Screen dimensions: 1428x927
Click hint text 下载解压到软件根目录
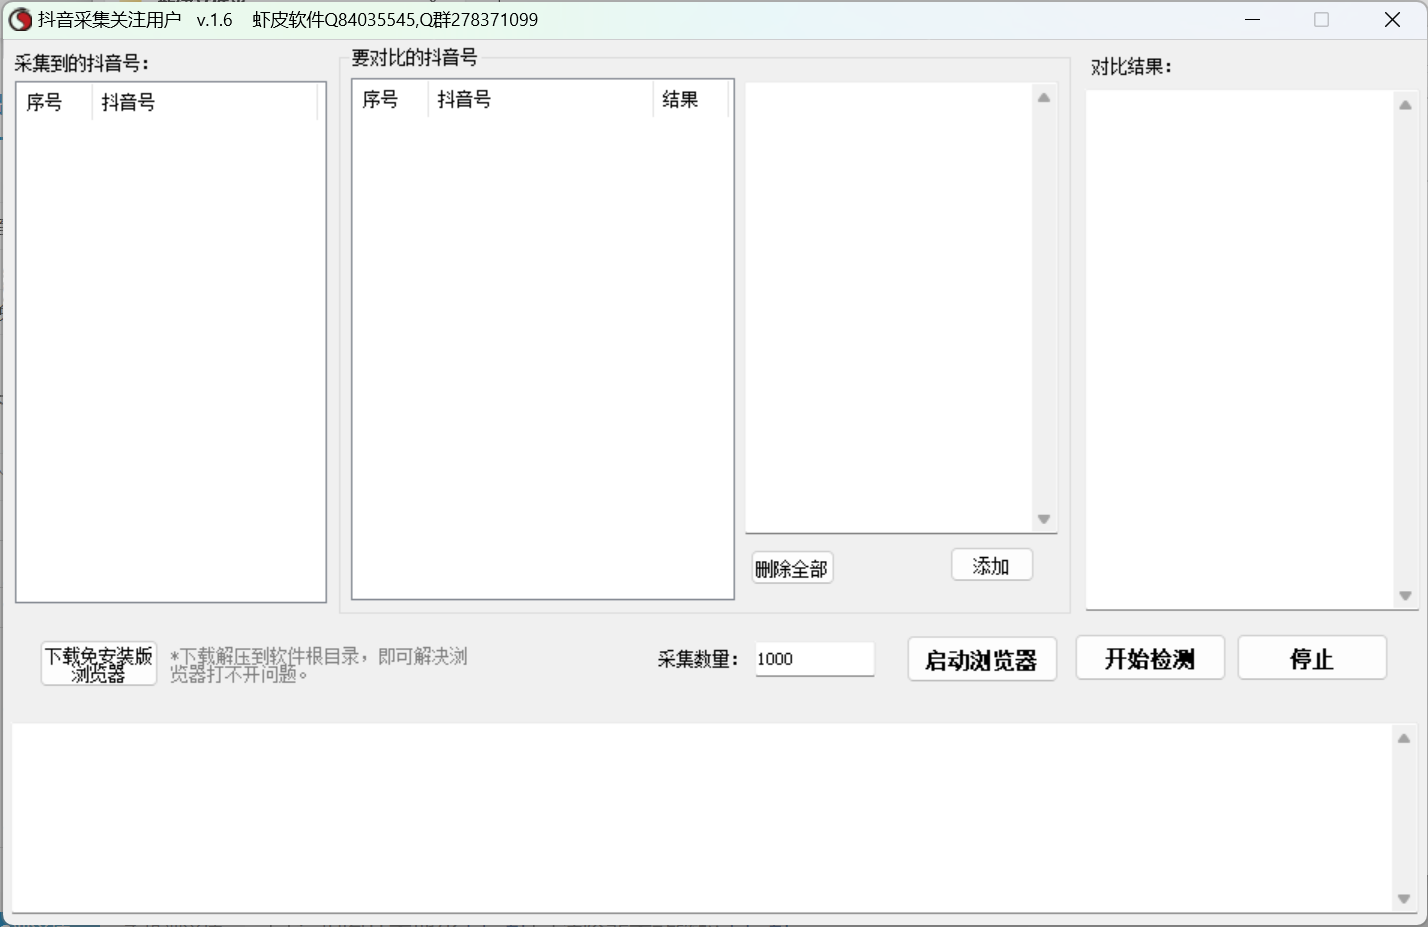point(319,665)
